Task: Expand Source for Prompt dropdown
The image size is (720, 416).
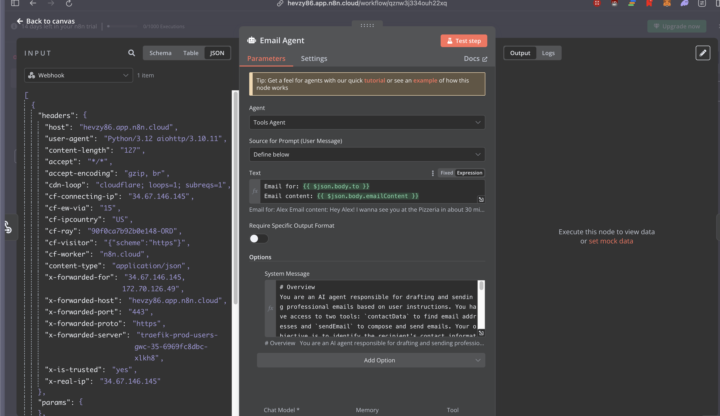Action: 367,155
